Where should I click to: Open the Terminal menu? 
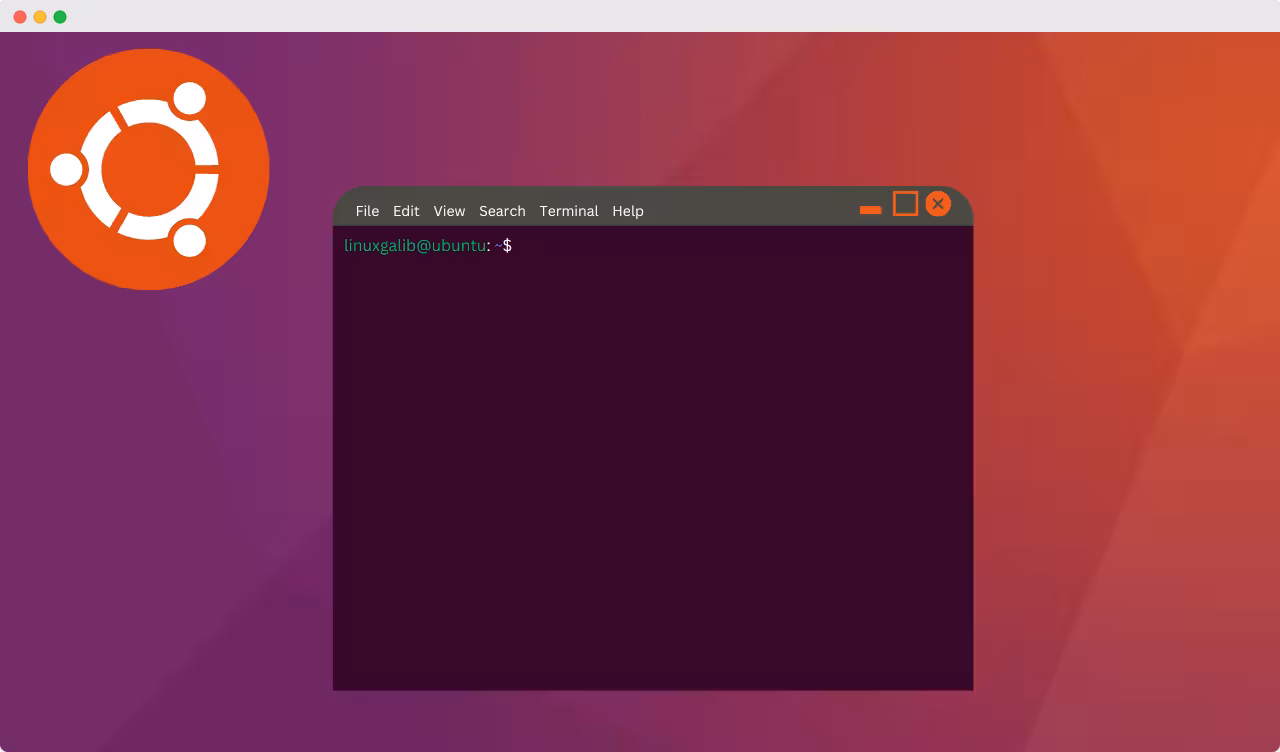tap(569, 211)
